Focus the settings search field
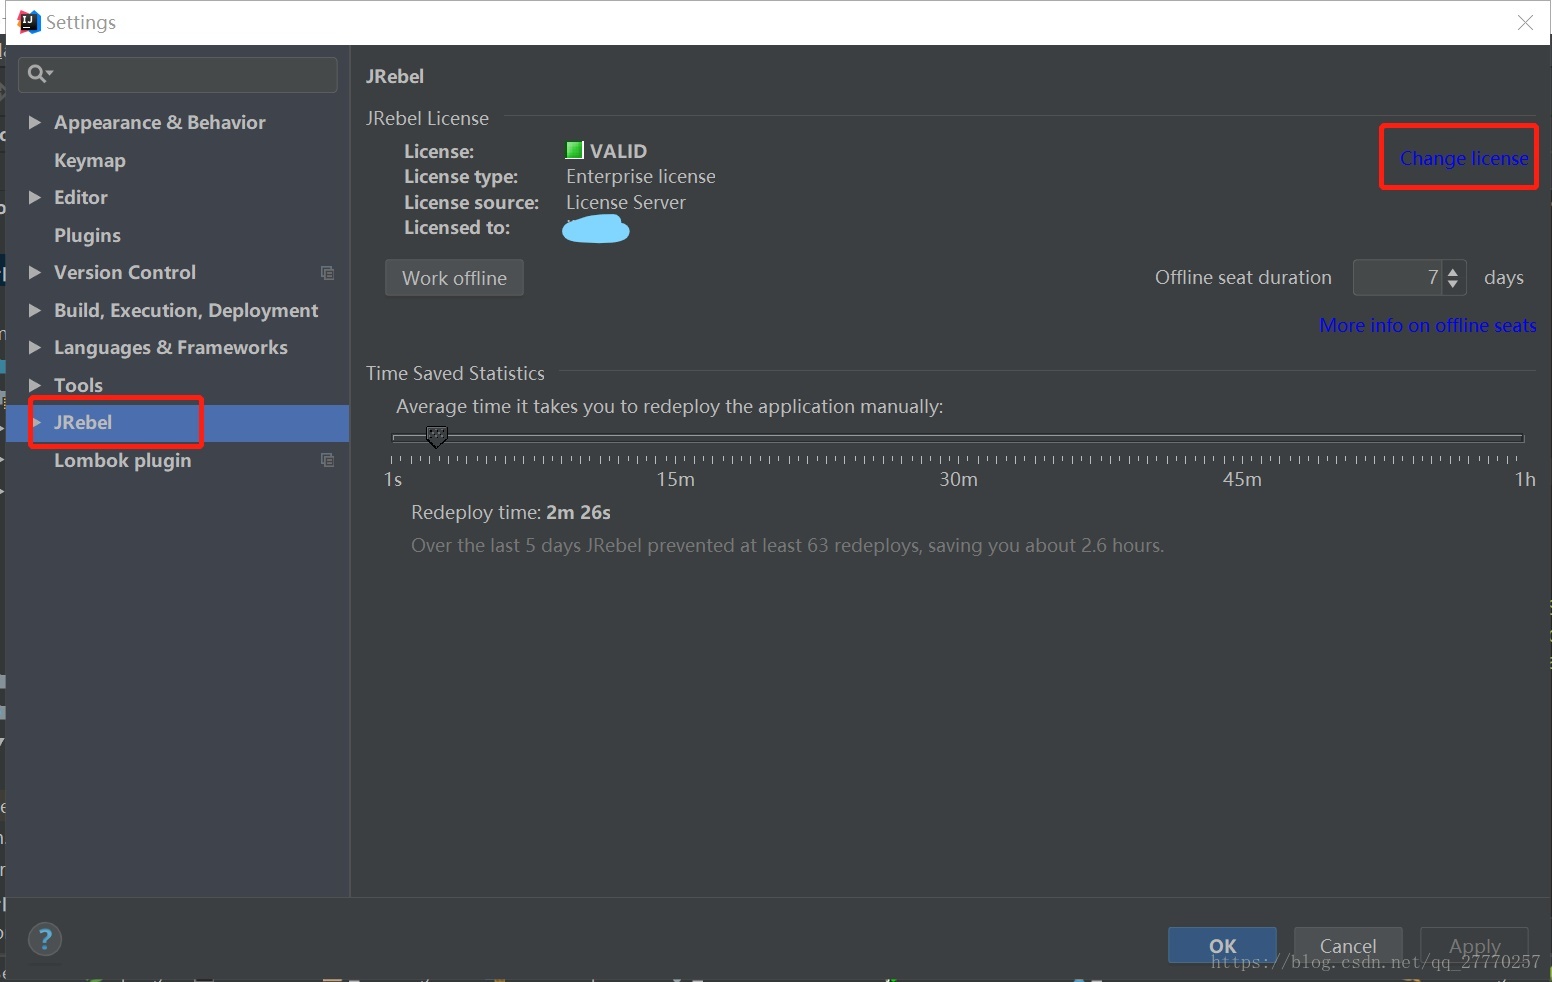Viewport: 1552px width, 982px height. tap(178, 74)
